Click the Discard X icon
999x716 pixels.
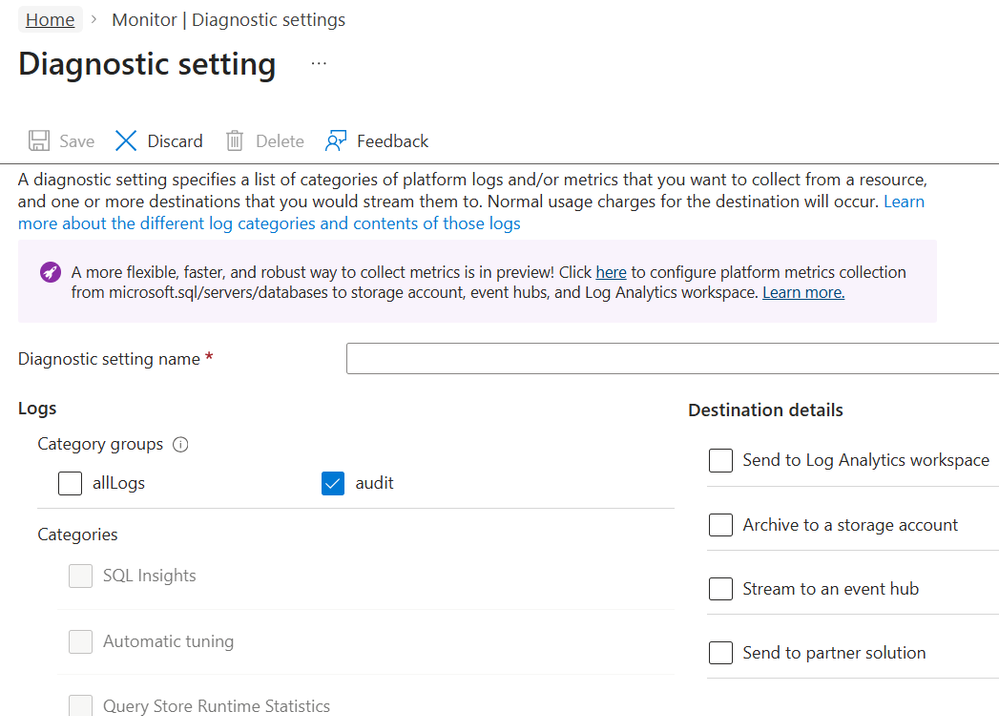pos(126,141)
